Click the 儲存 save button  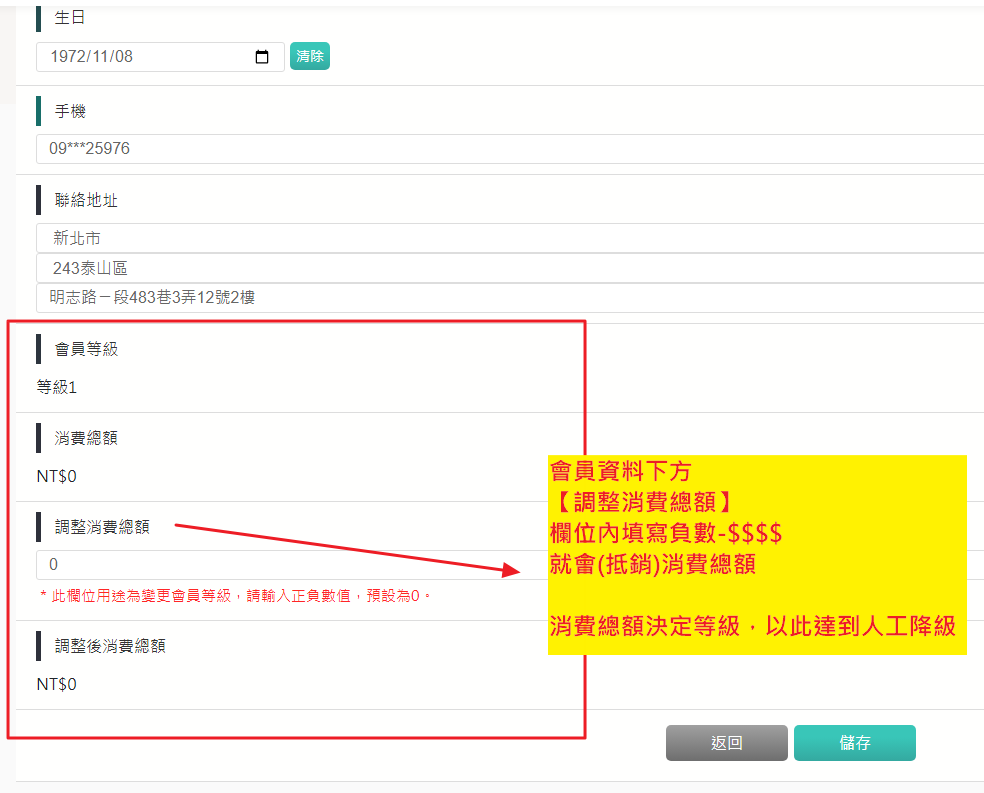coord(855,743)
